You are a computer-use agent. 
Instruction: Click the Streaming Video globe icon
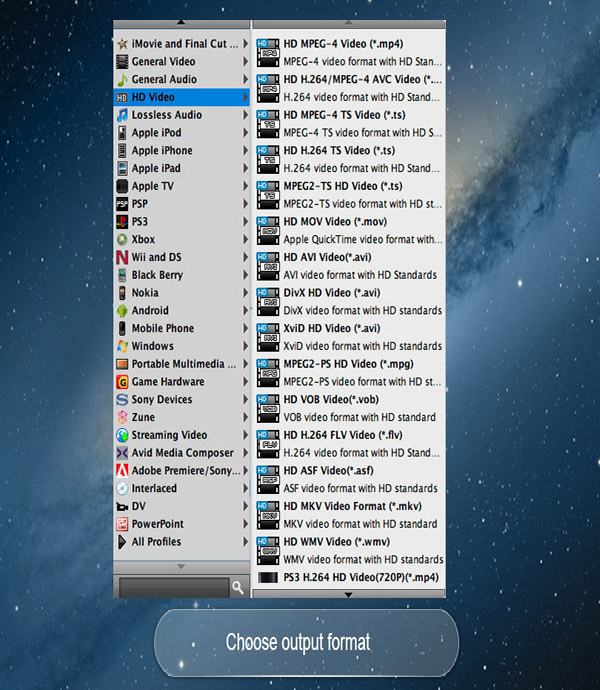pos(122,435)
